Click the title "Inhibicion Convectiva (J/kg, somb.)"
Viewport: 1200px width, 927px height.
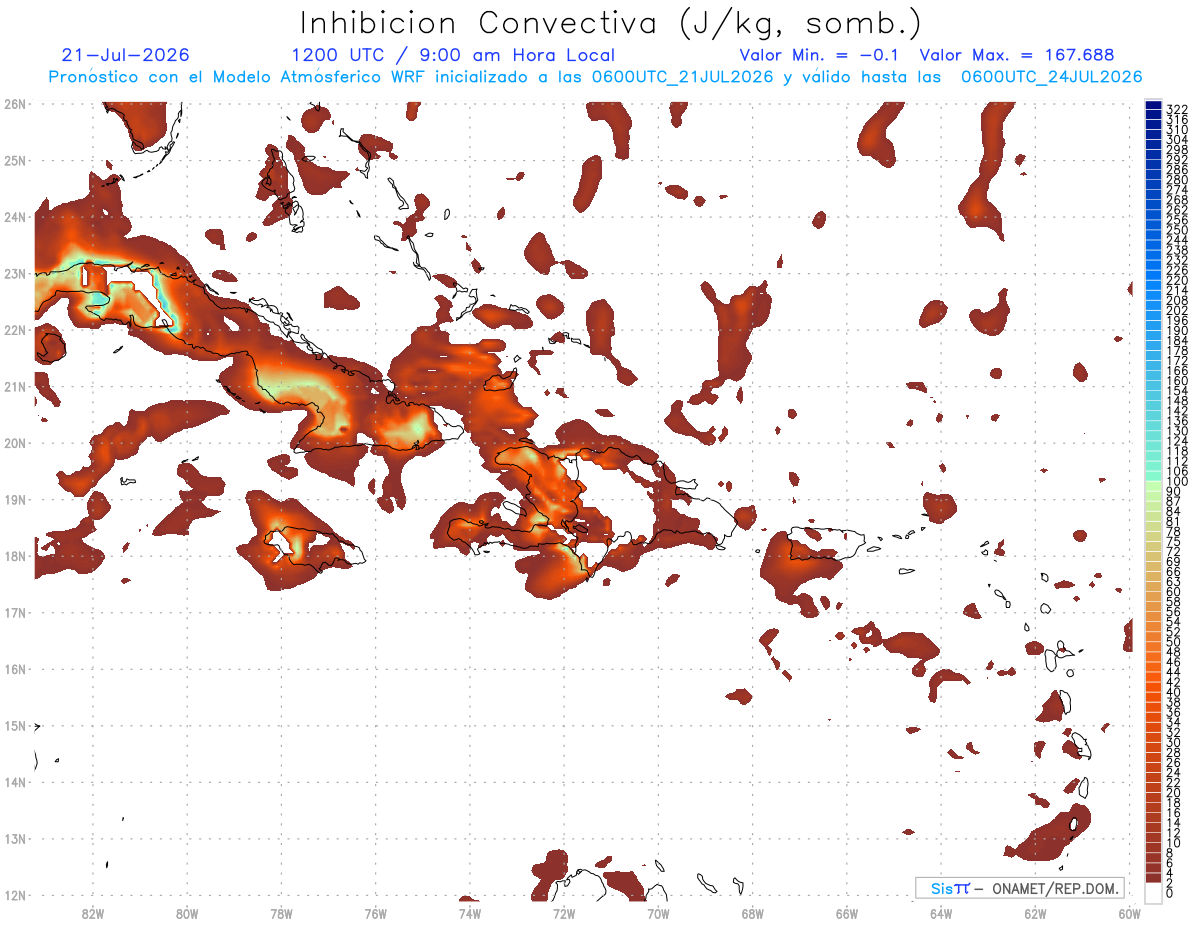611,23
